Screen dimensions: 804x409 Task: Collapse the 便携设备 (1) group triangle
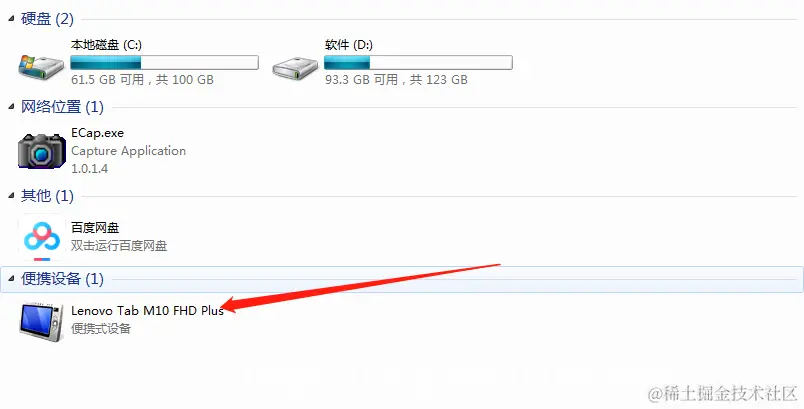coord(11,279)
